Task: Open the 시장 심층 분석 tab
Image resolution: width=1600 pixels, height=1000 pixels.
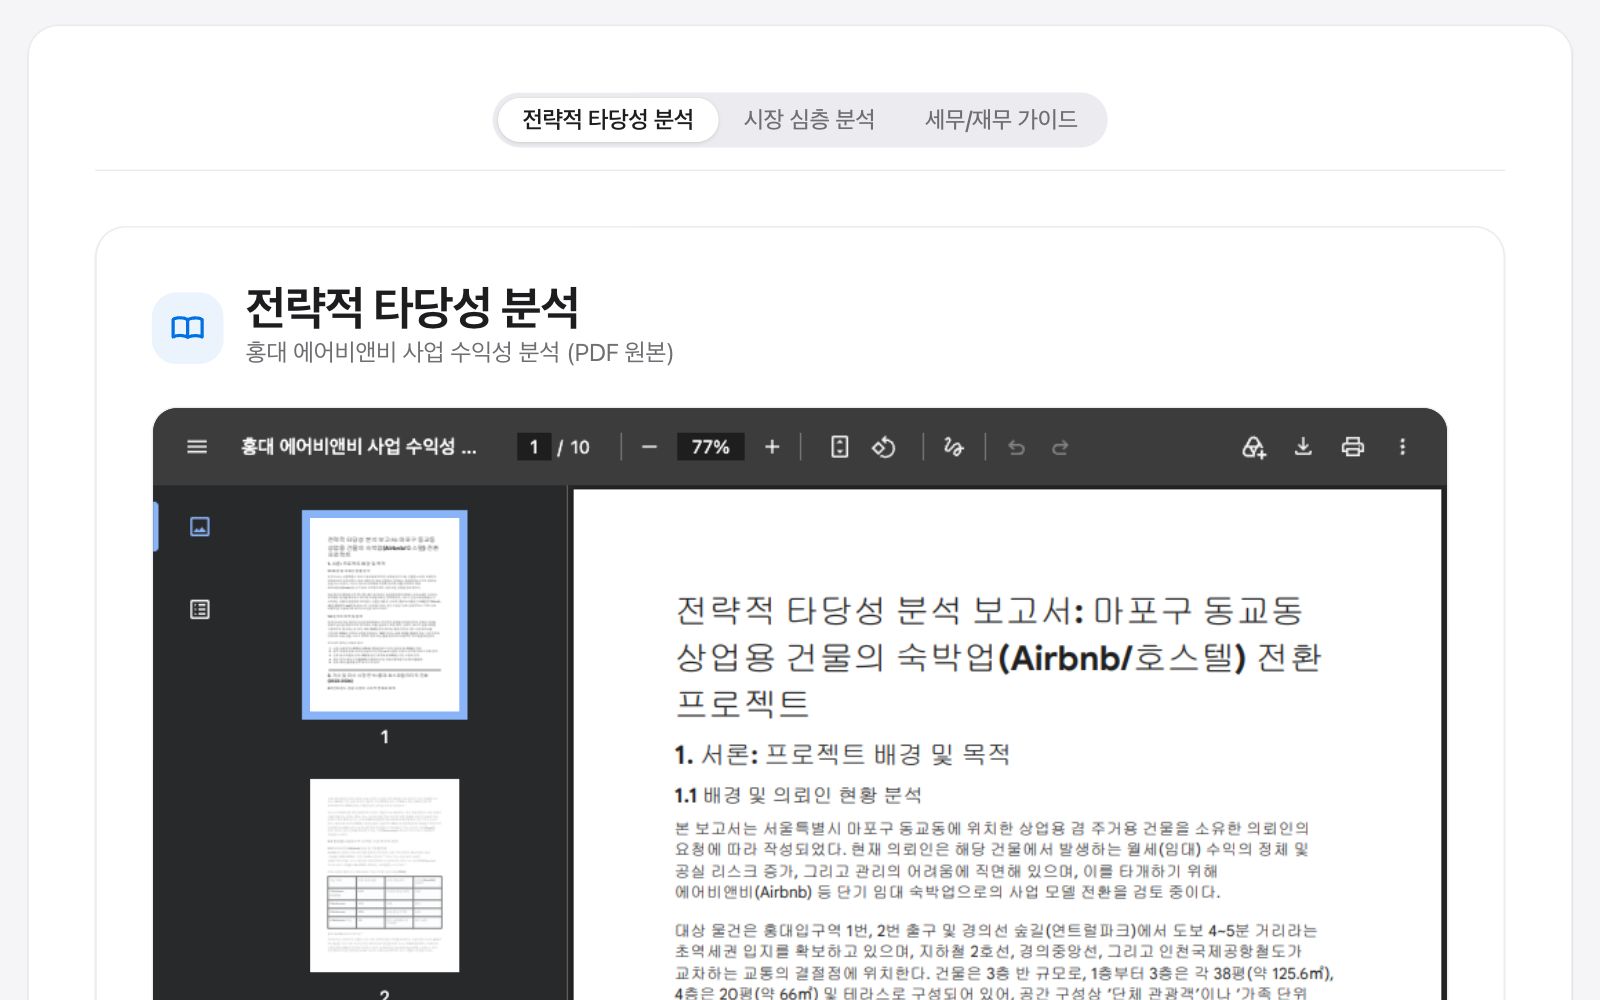Action: pyautogui.click(x=809, y=120)
